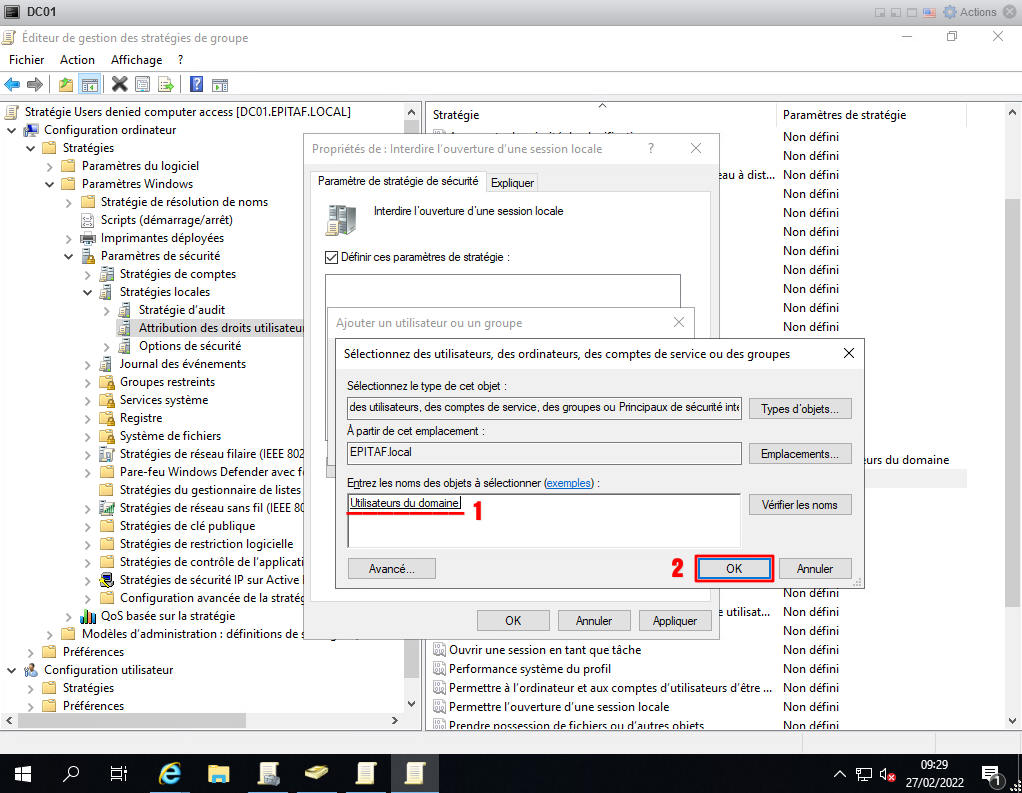Open Properties via the toolbar icon
The height and width of the screenshot is (793, 1022).
[143, 84]
